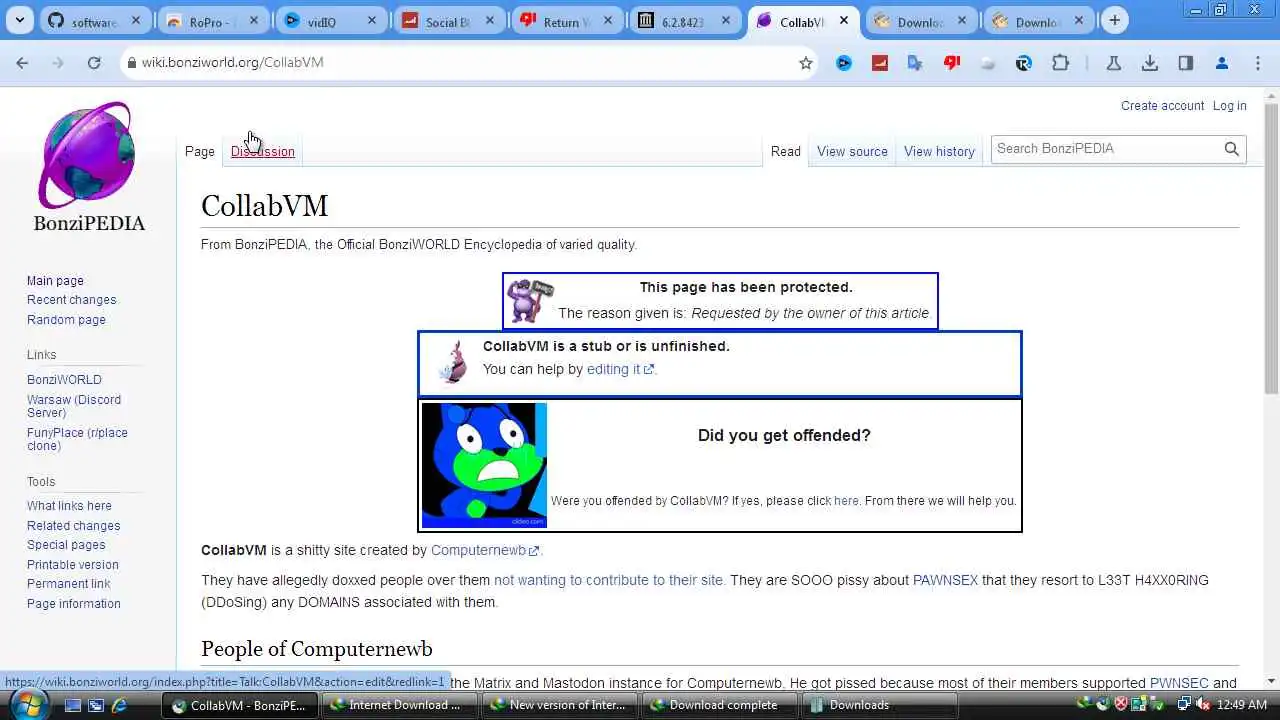
Task: Close the CollabVM browser tab
Action: tap(843, 21)
